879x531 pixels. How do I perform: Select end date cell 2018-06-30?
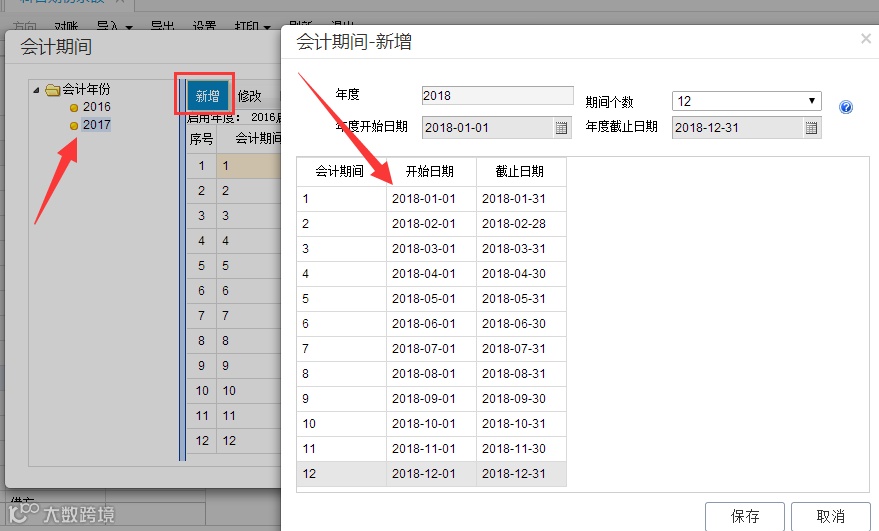click(x=521, y=324)
